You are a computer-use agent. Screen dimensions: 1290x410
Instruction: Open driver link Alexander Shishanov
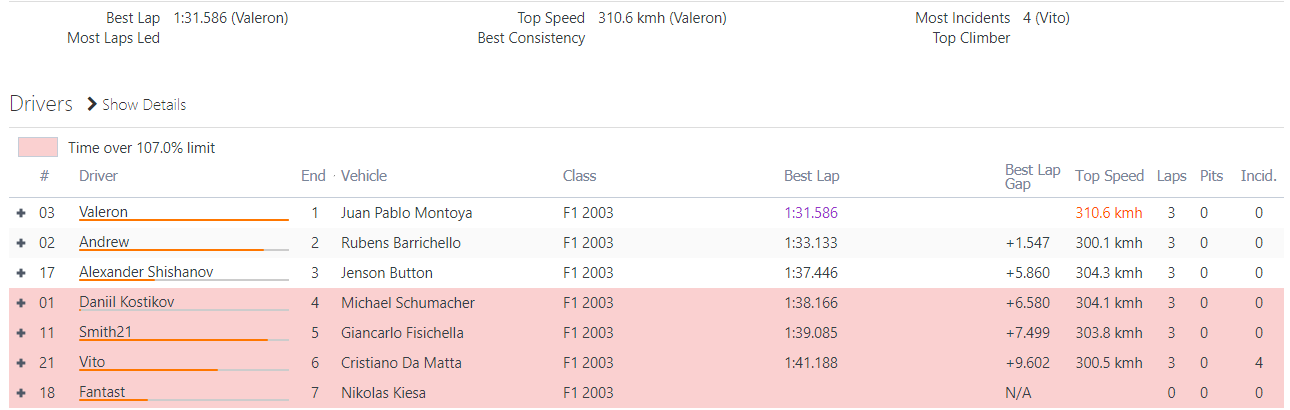(x=146, y=272)
